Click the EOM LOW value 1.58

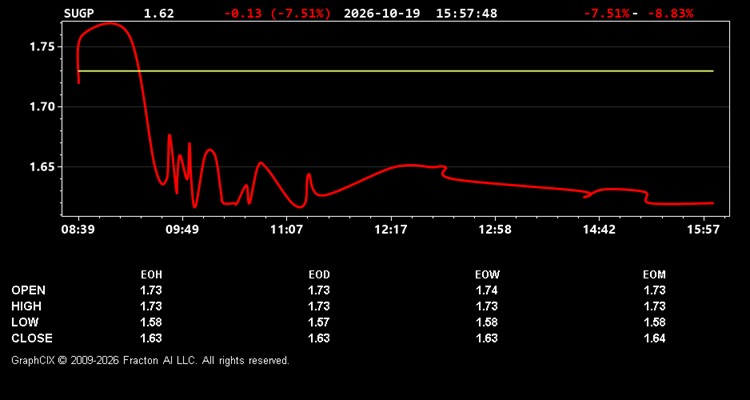(x=654, y=322)
